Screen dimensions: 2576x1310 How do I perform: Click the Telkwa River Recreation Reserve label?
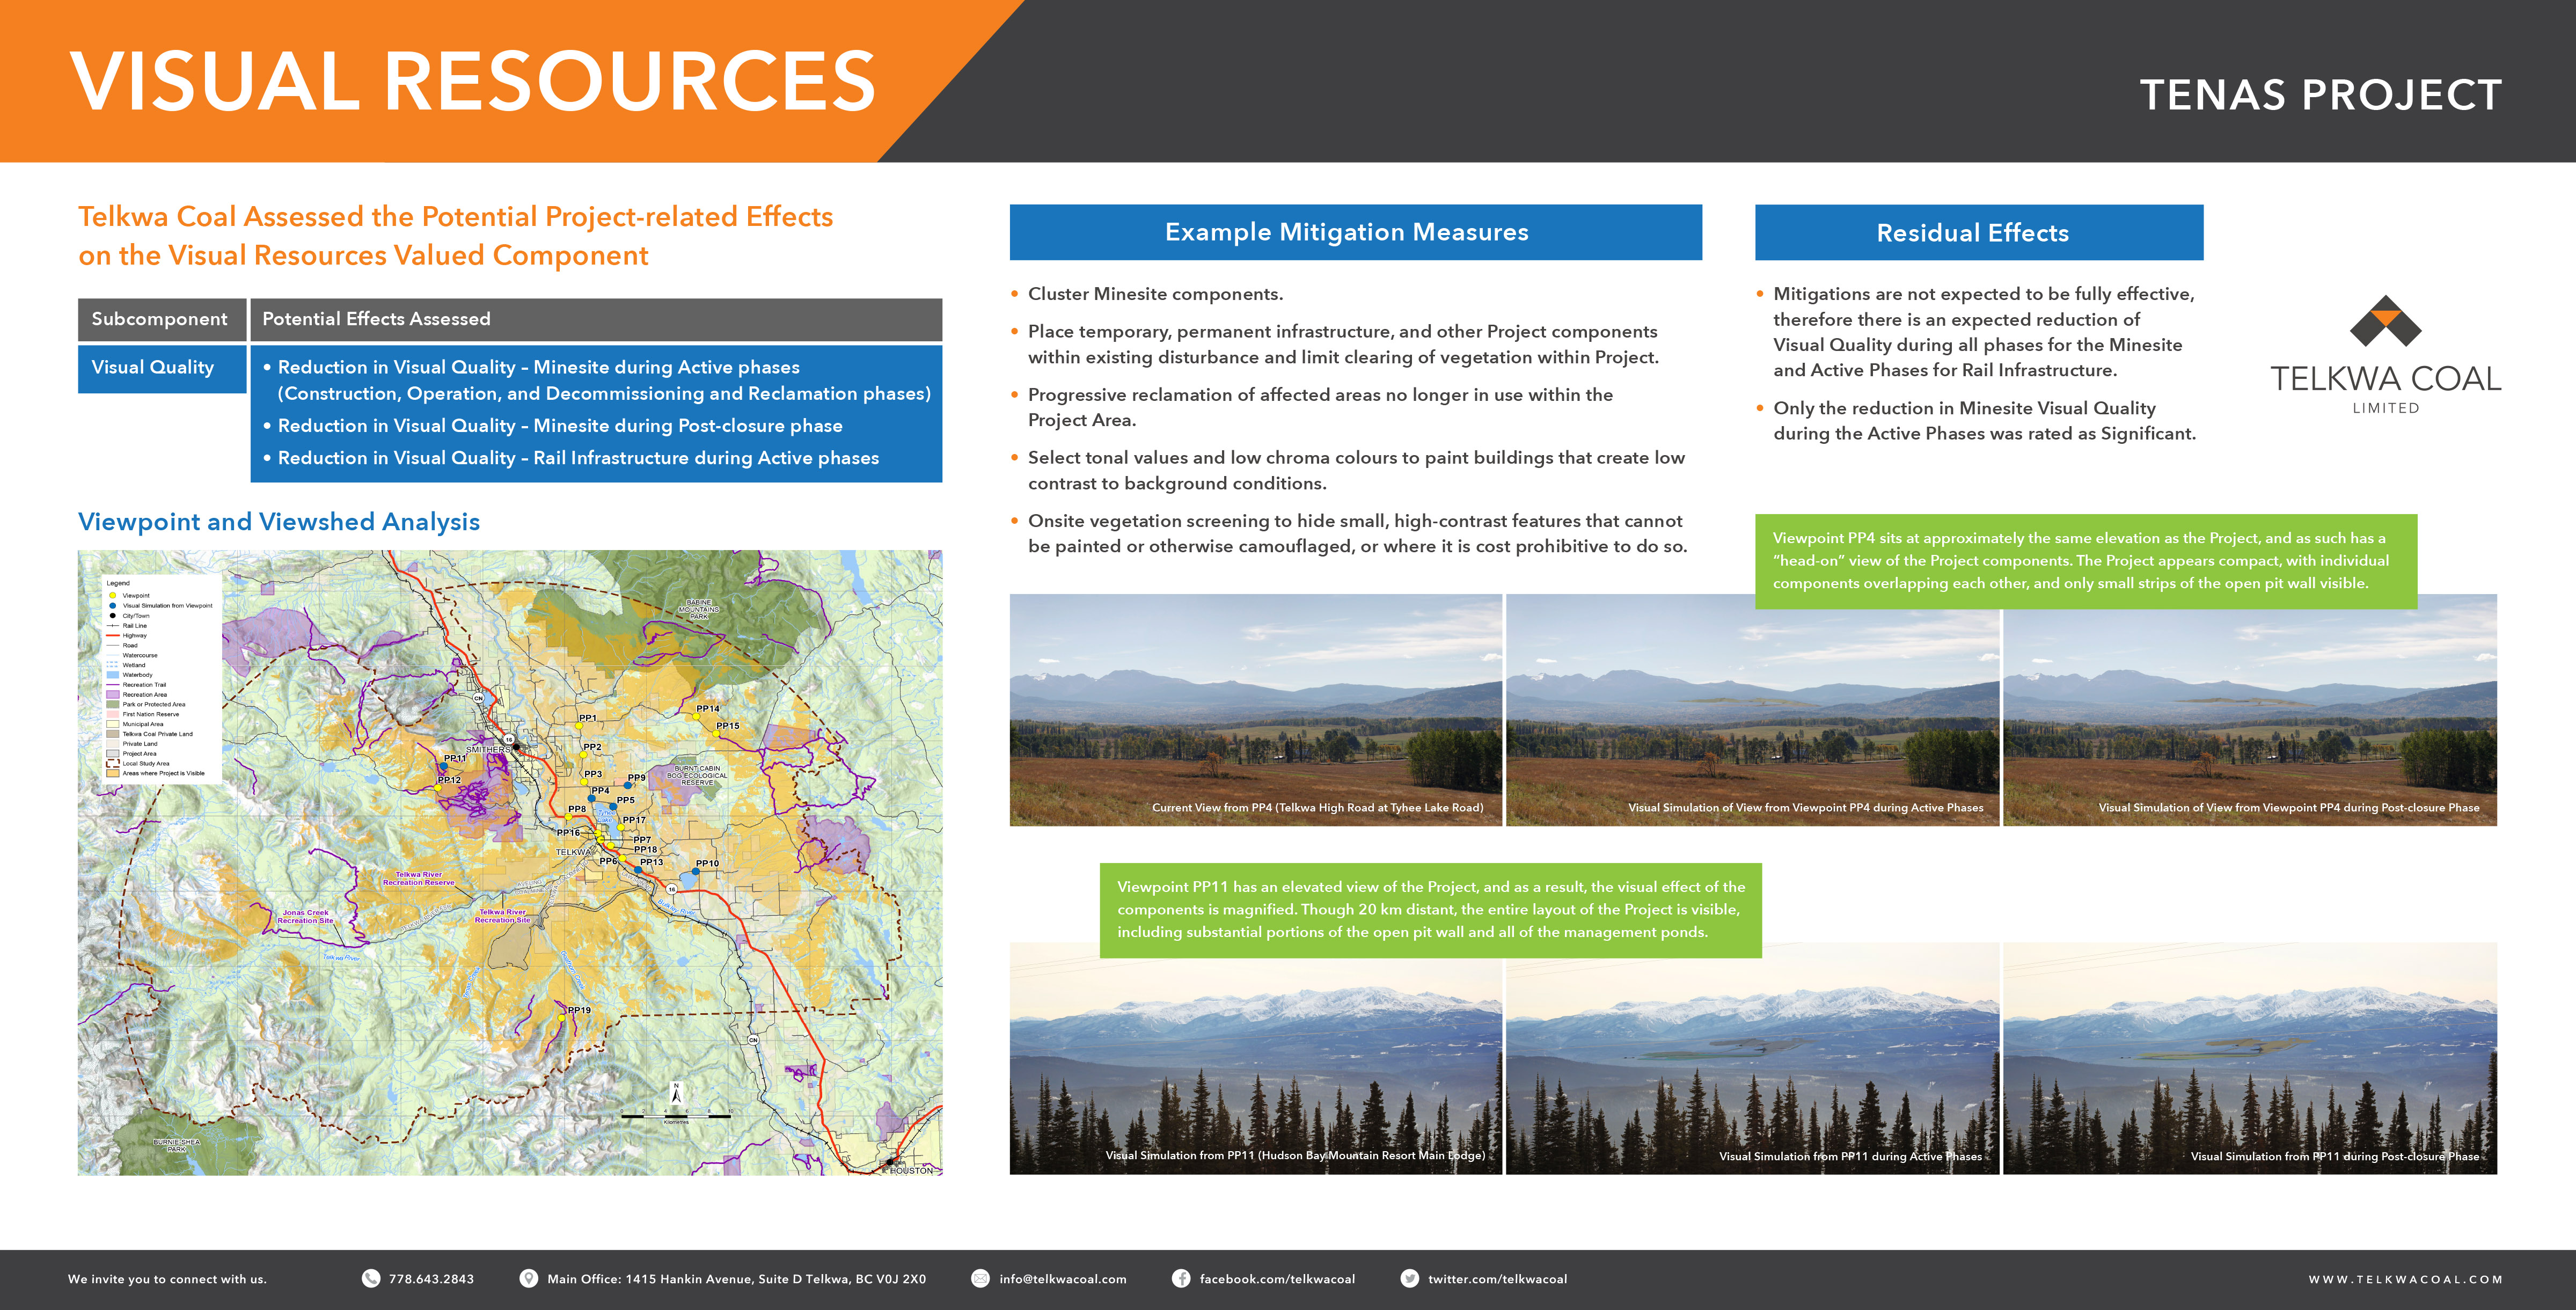[418, 878]
